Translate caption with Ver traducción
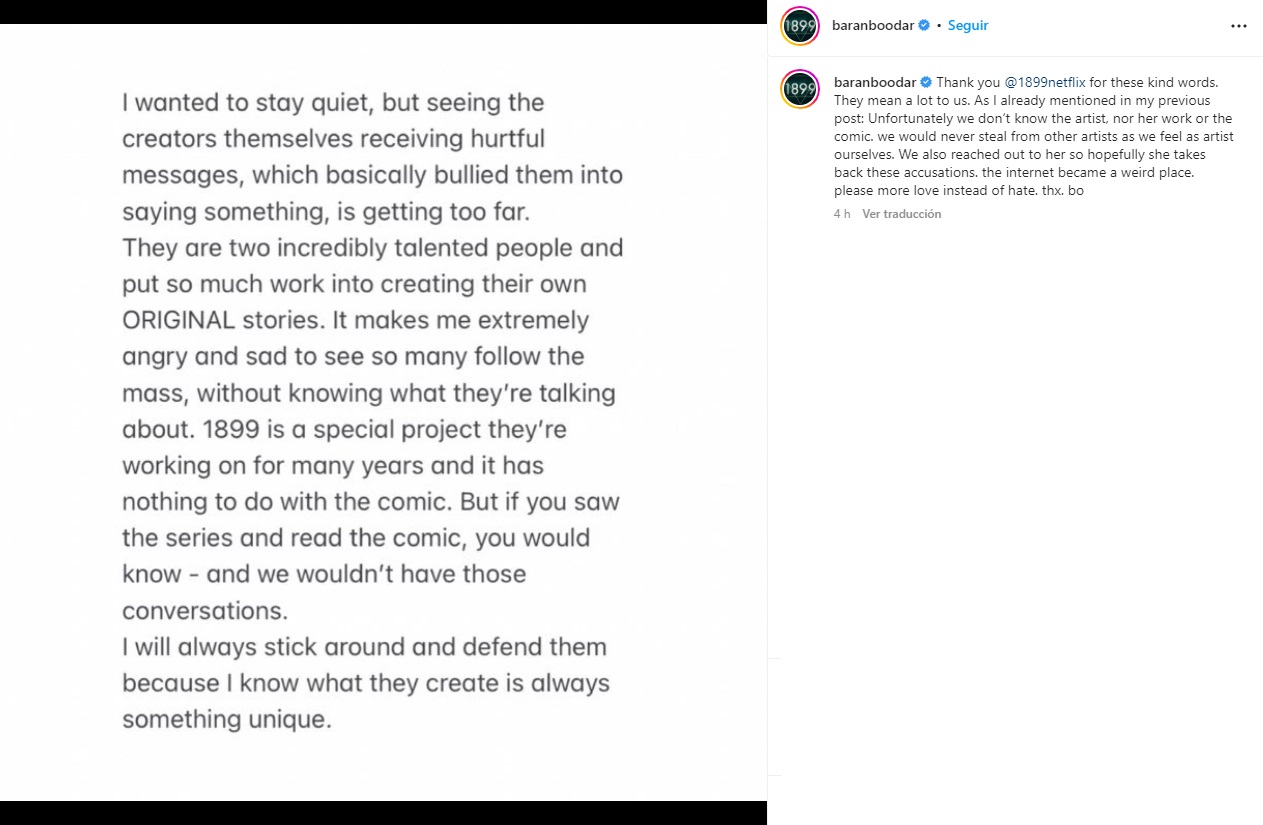This screenshot has height=825, width=1263. (901, 214)
